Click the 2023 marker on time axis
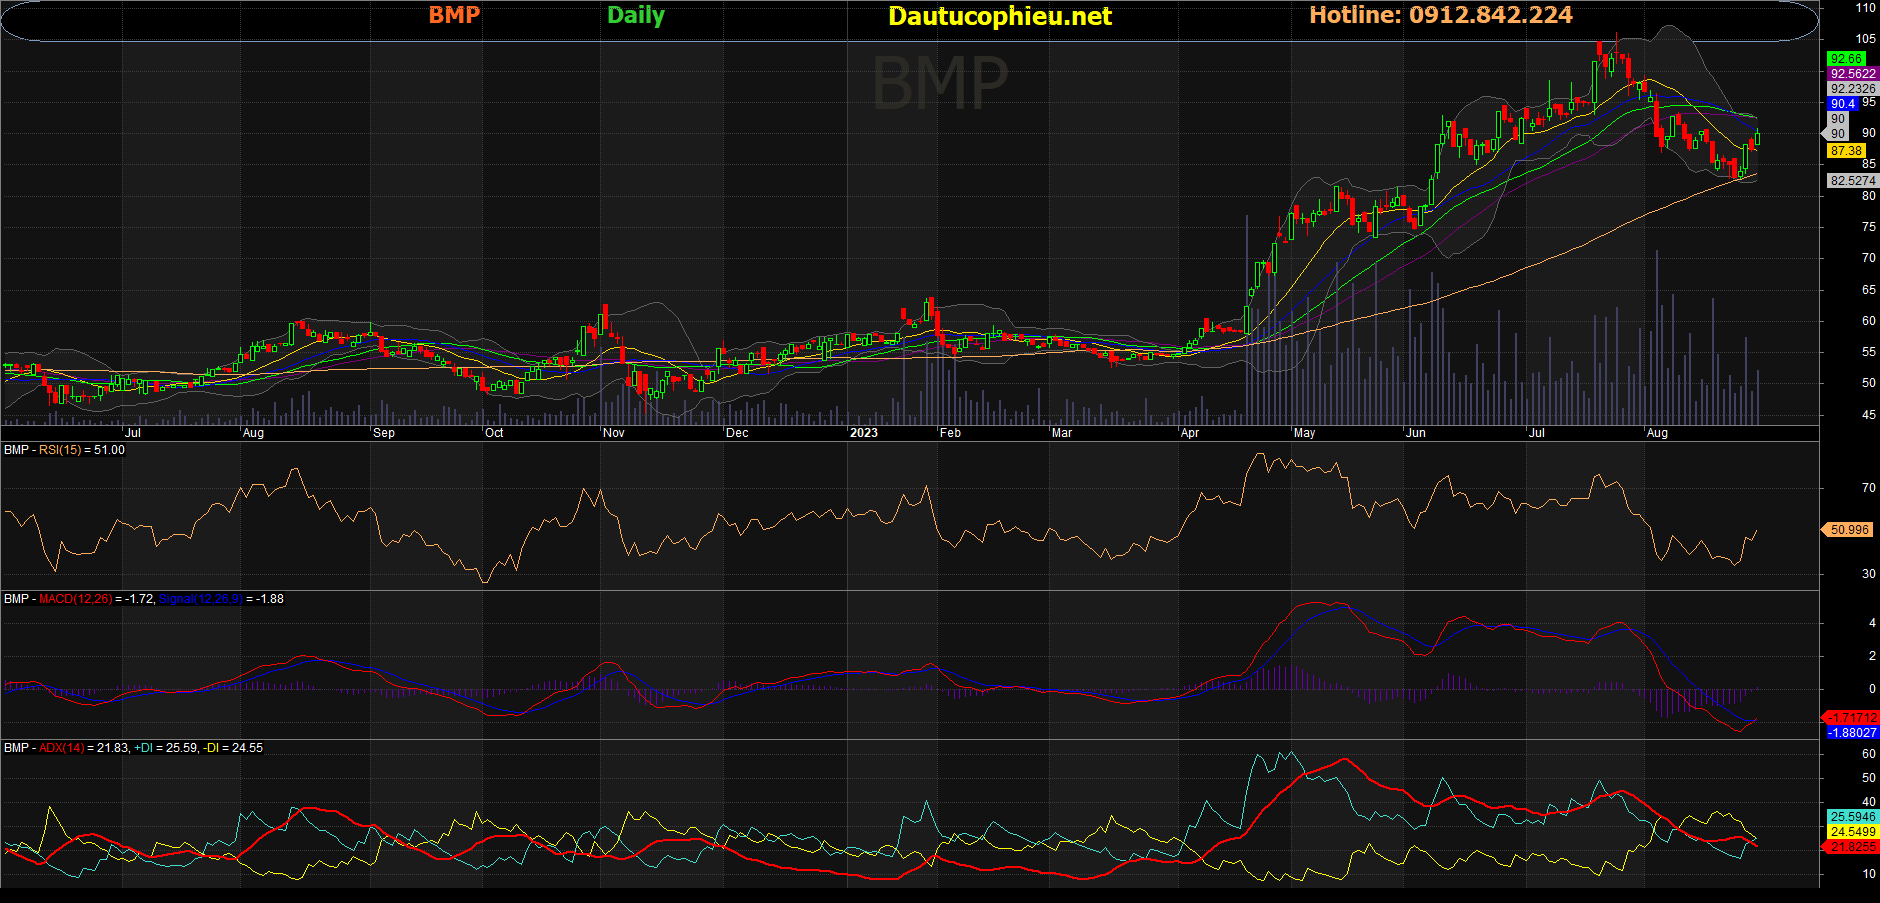Viewport: 1880px width, 903px height. tap(863, 433)
